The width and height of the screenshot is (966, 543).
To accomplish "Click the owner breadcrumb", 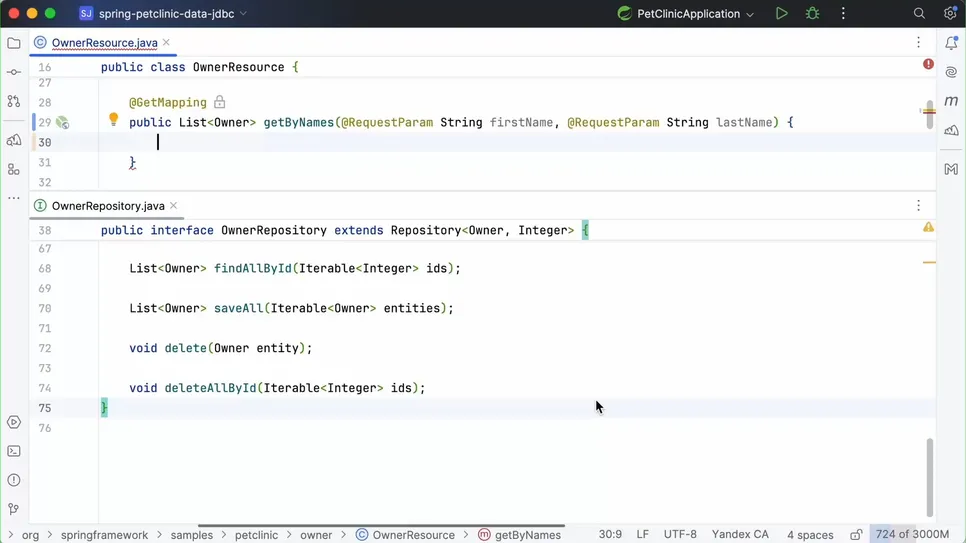I will 316,535.
